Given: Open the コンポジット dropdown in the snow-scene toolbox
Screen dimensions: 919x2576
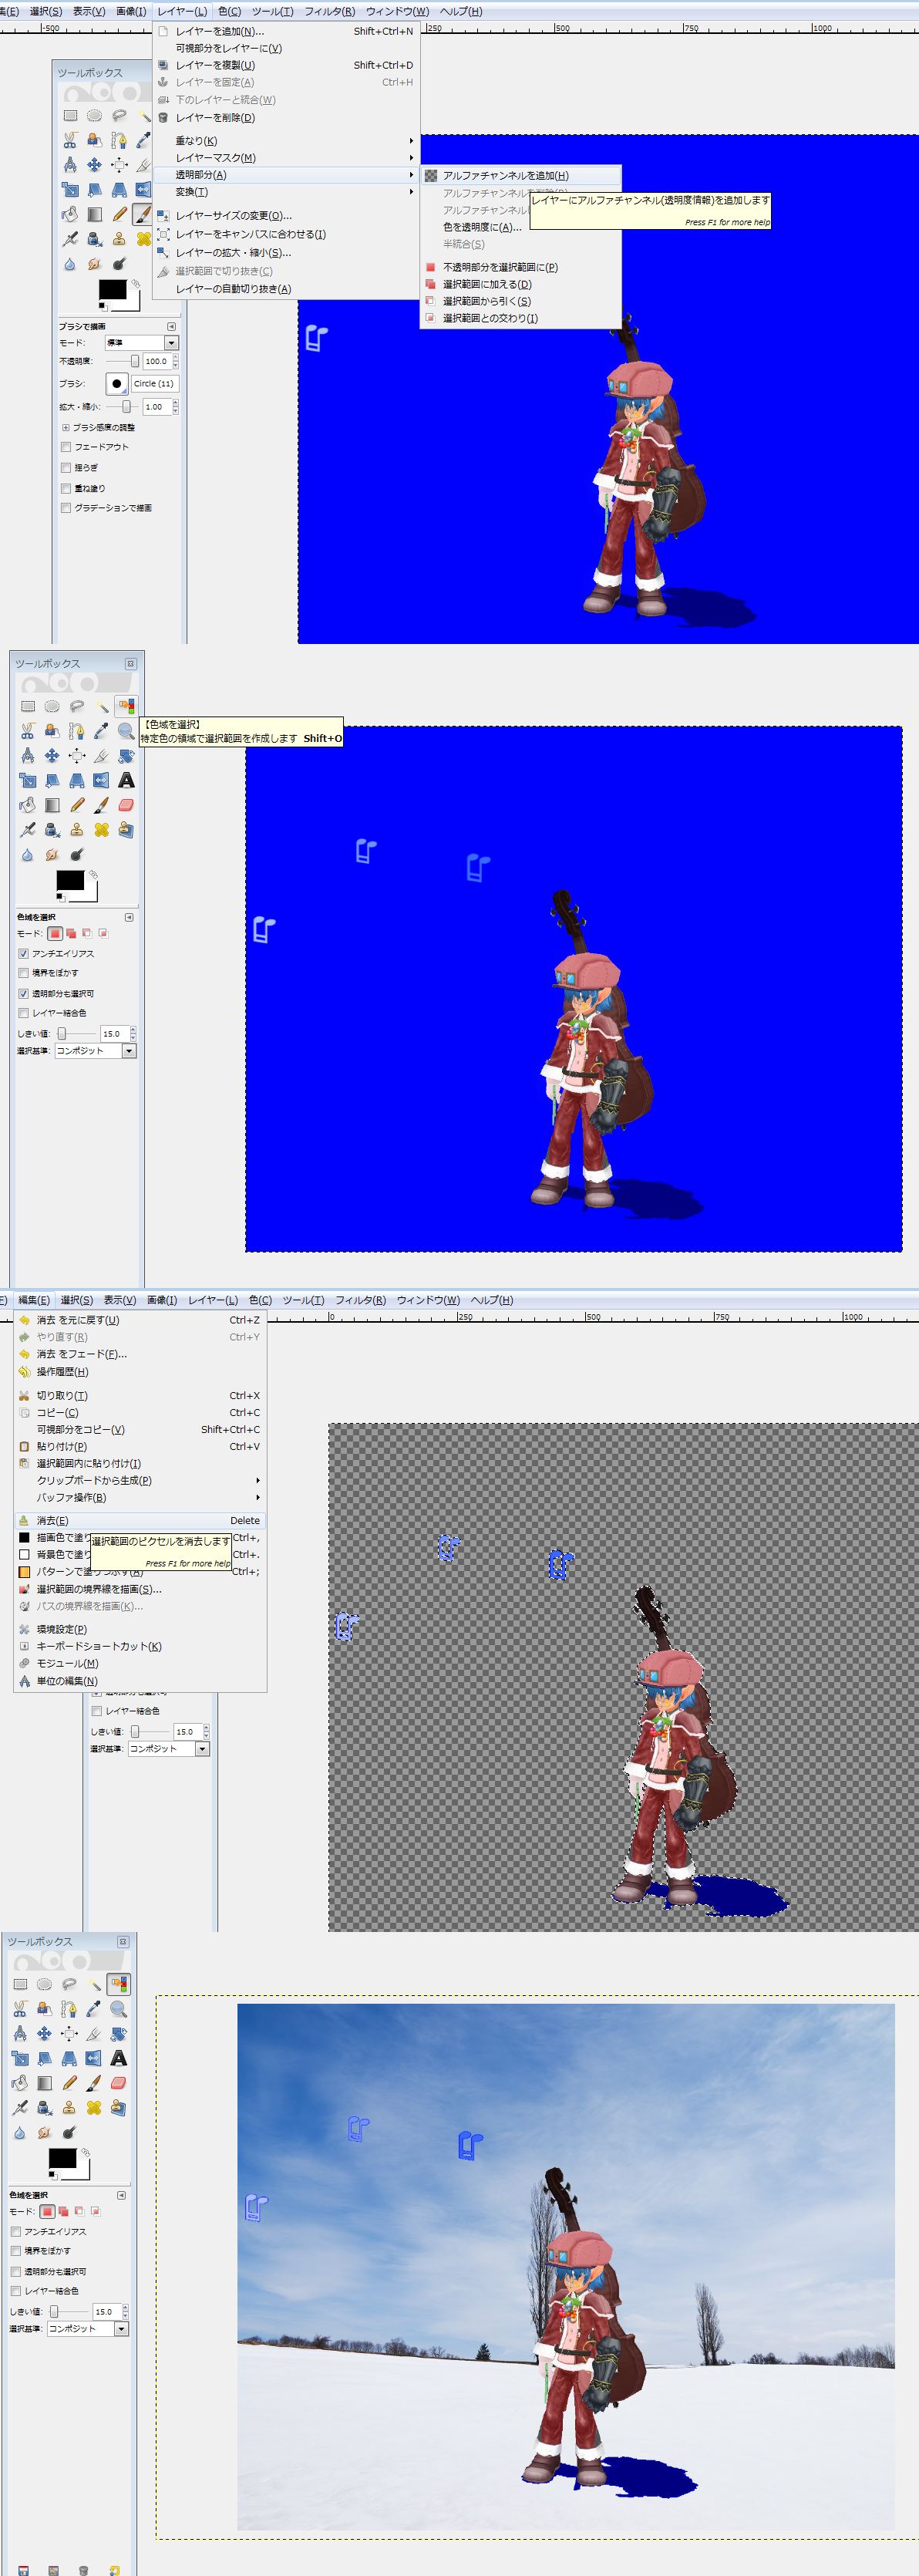Looking at the screenshot, I should click(88, 2328).
